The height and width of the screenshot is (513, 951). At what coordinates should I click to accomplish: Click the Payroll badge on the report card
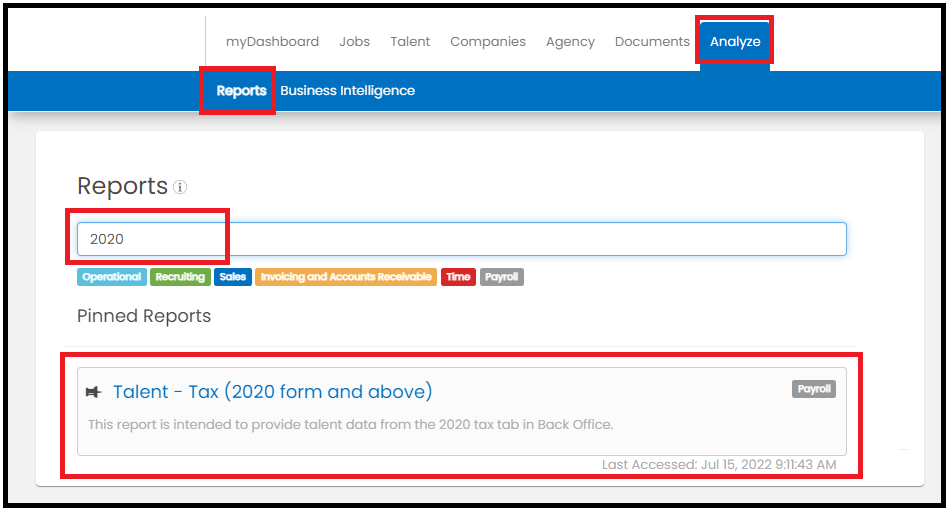[813, 389]
